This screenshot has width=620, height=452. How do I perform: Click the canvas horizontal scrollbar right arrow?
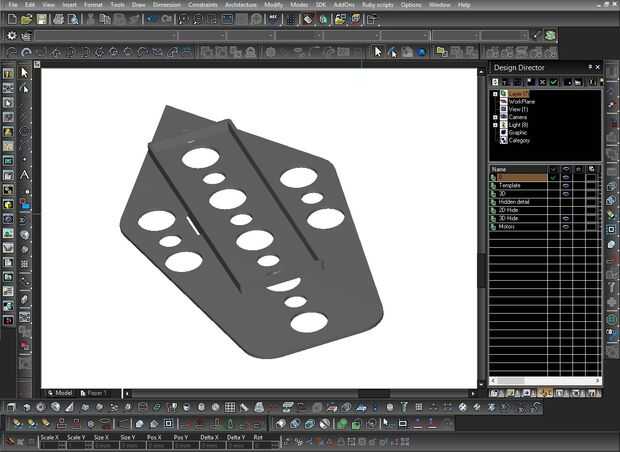[x=473, y=393]
